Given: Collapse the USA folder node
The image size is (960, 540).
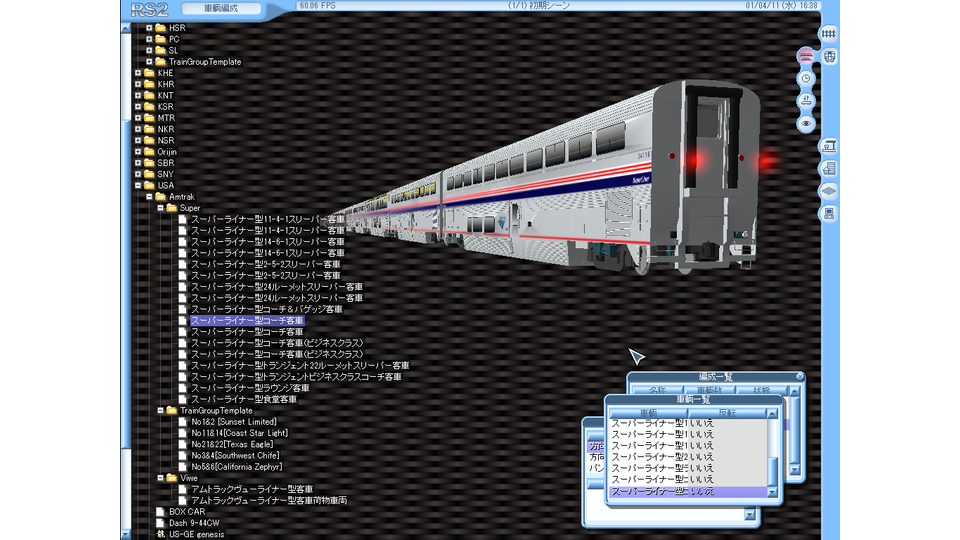Looking at the screenshot, I should [138, 186].
